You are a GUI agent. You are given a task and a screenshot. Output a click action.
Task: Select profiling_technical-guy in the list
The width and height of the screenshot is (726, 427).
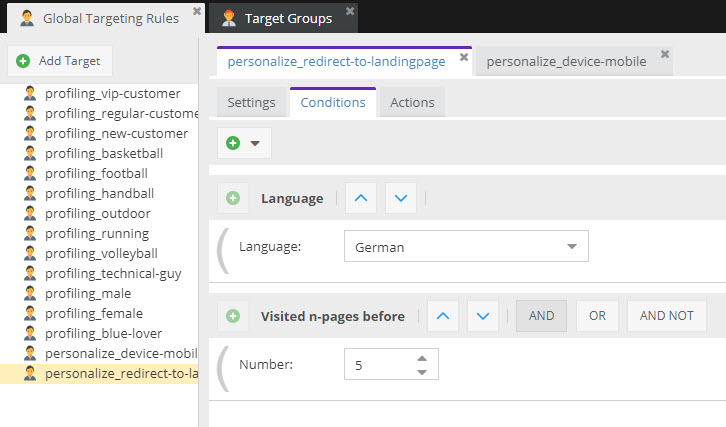pyautogui.click(x=99, y=273)
